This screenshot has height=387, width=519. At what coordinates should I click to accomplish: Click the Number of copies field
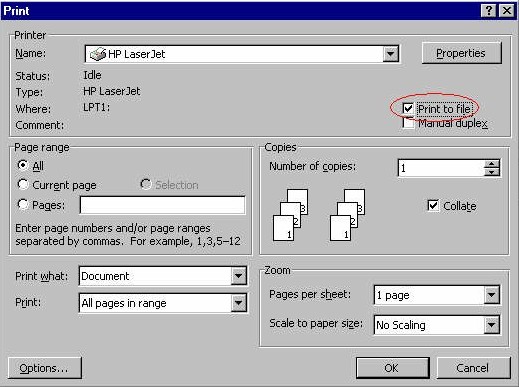pos(441,168)
